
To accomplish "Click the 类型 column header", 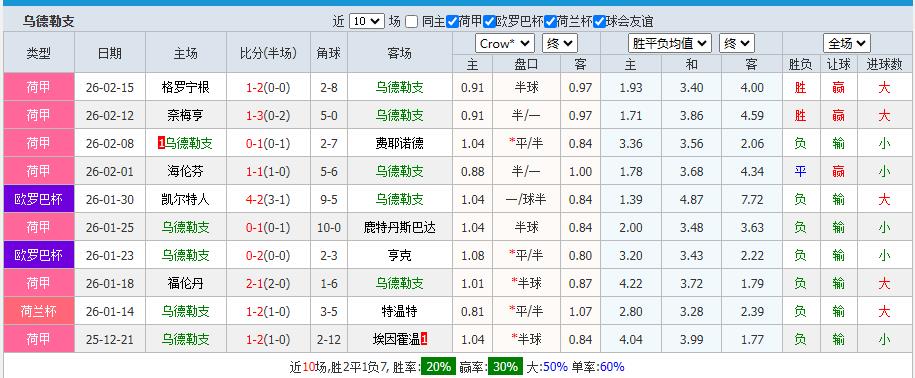I will click(39, 54).
